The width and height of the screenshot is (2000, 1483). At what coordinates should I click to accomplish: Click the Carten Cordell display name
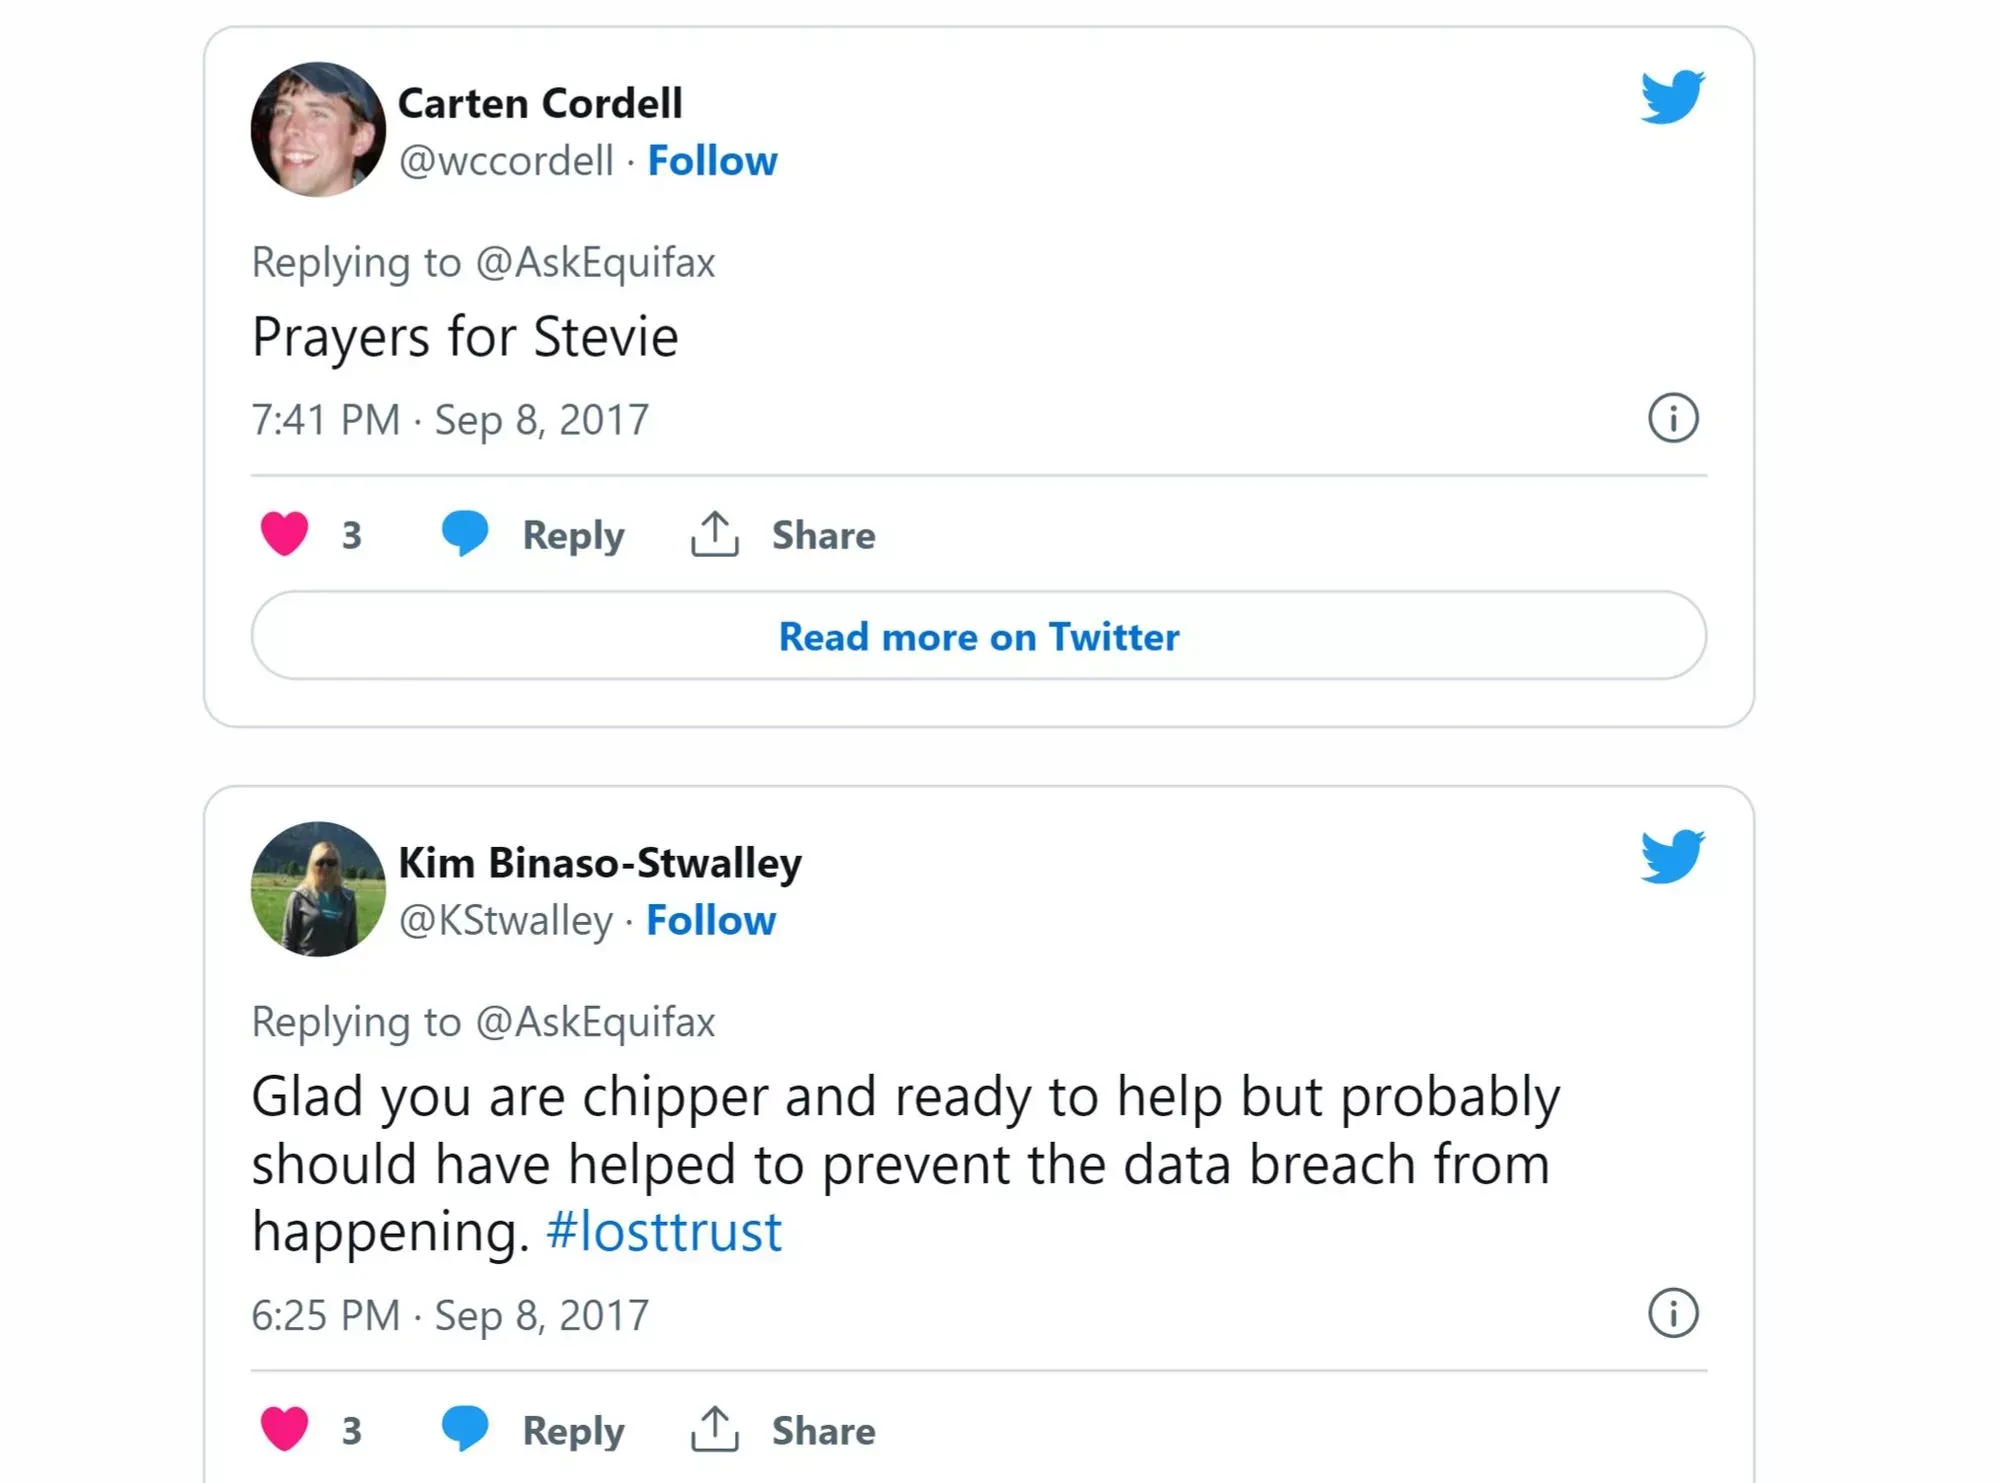(x=540, y=103)
